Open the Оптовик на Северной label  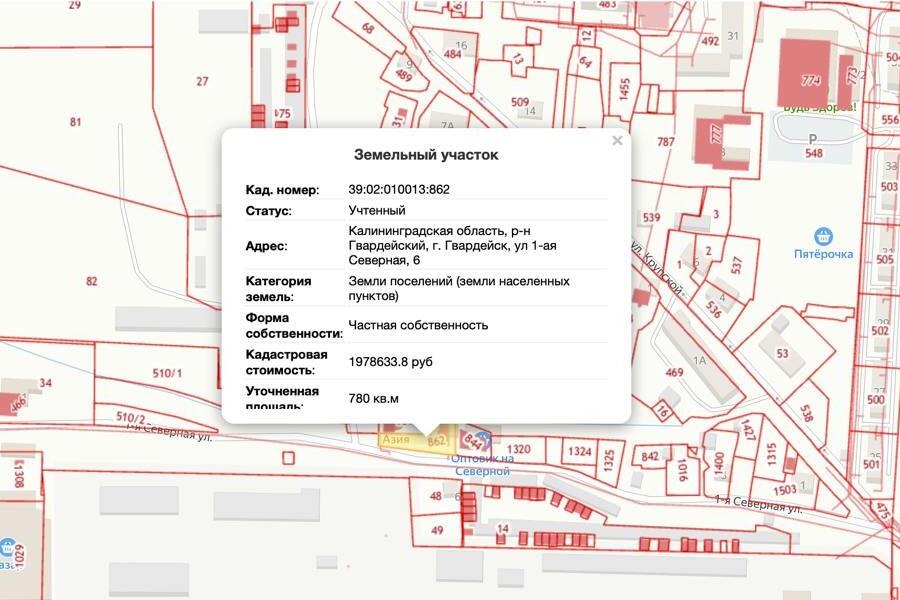483,465
